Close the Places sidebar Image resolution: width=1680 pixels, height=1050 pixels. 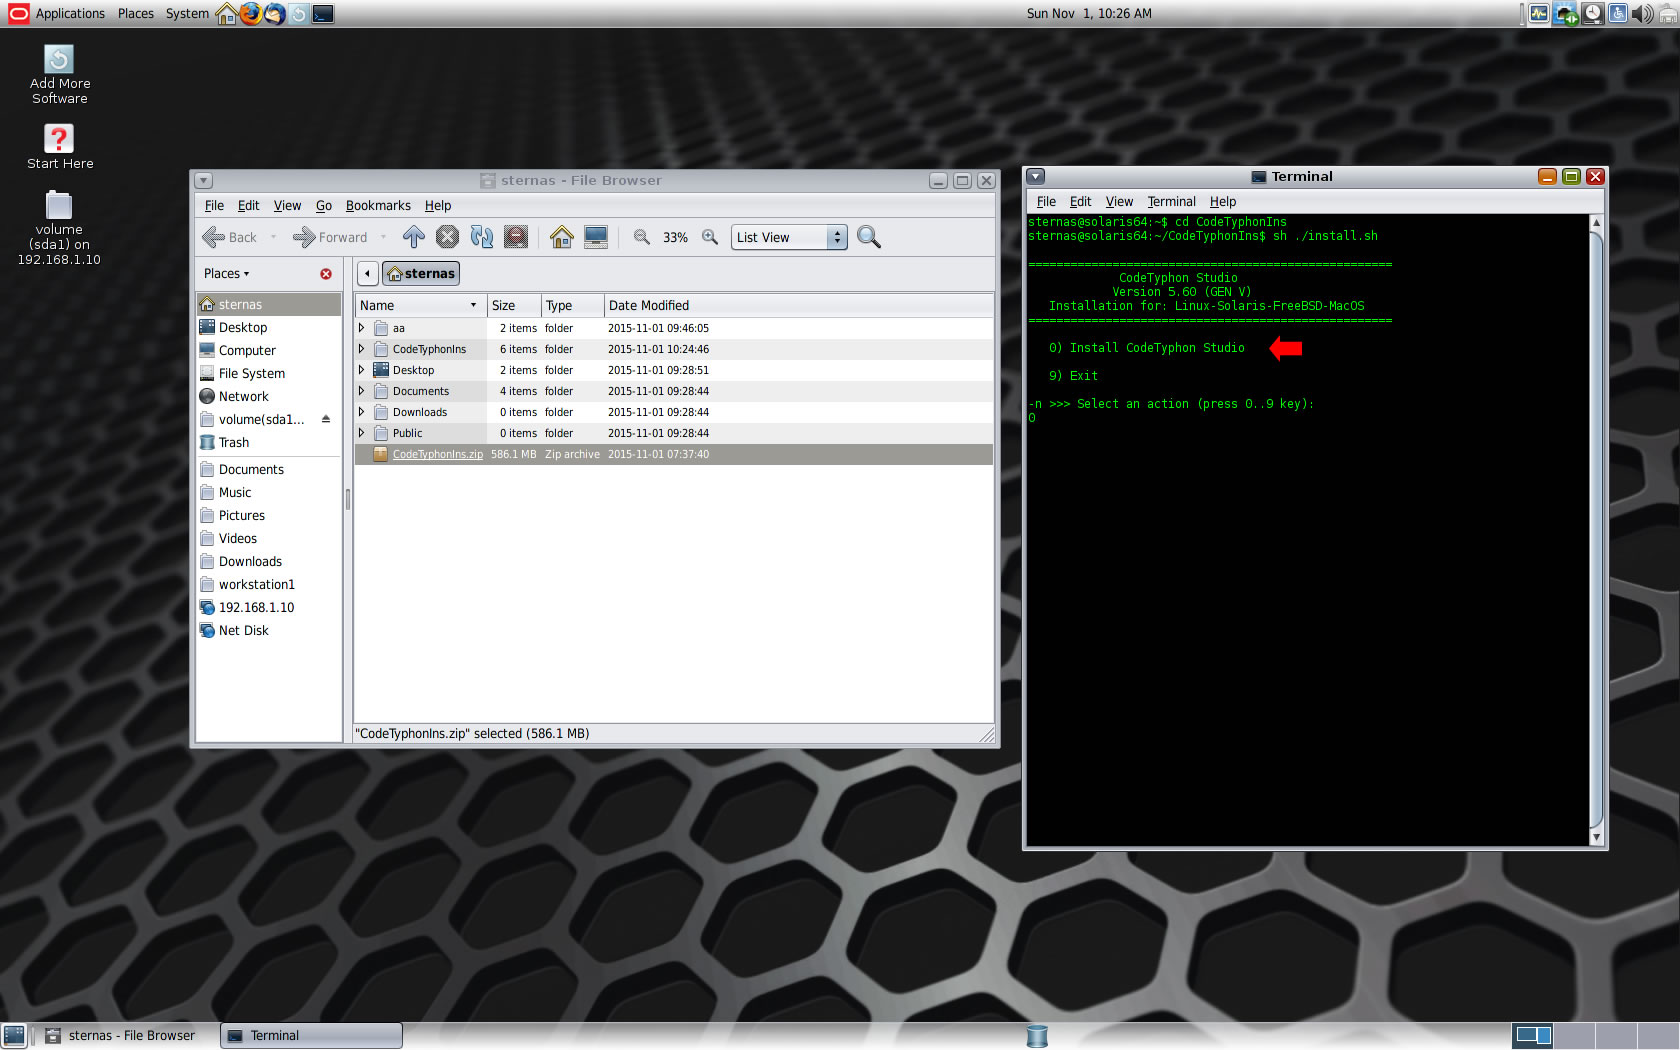(x=326, y=274)
